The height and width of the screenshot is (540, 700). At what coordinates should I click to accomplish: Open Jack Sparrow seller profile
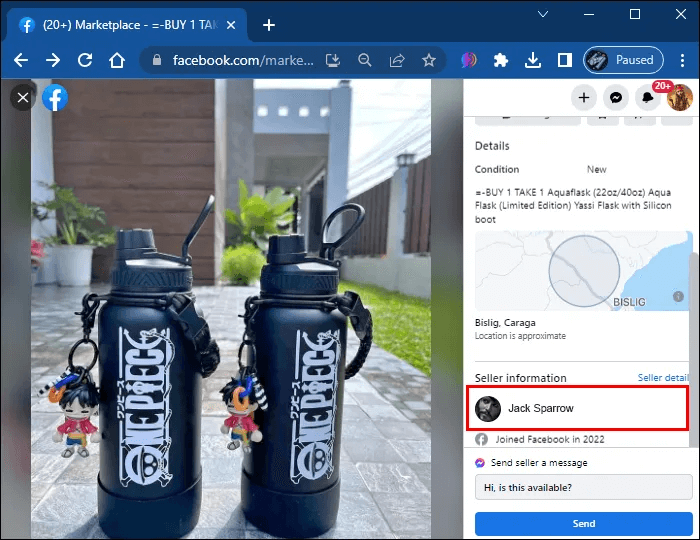click(x=577, y=408)
